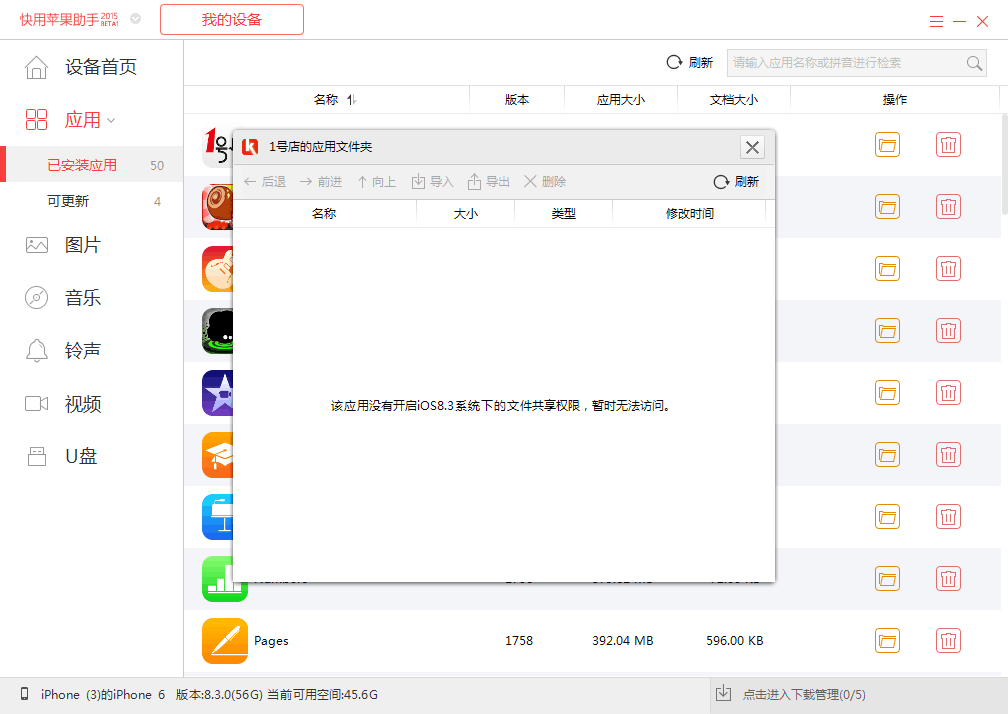1008x714 pixels.
Task: Click trash icon in second app row
Action: pyautogui.click(x=948, y=207)
